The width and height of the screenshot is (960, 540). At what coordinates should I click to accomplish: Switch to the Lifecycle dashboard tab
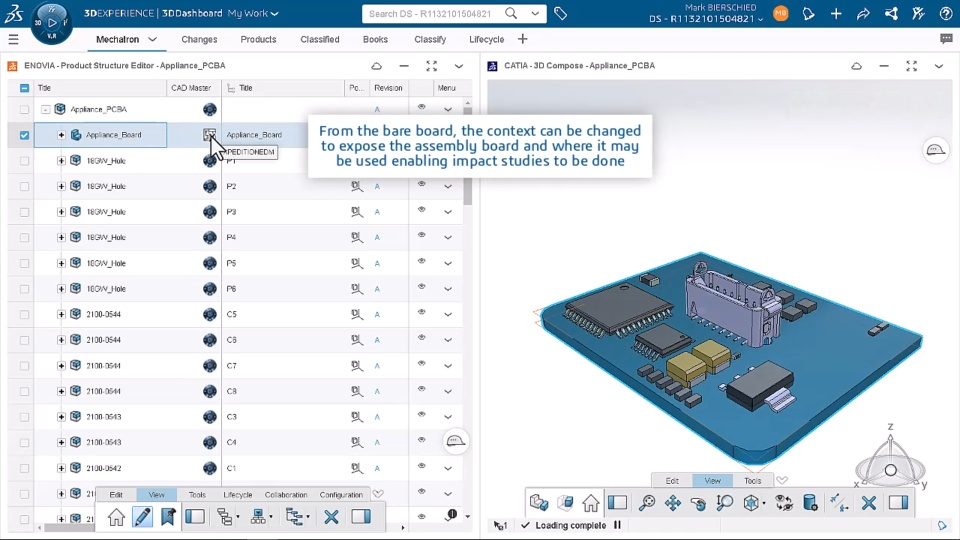pyautogui.click(x=486, y=39)
